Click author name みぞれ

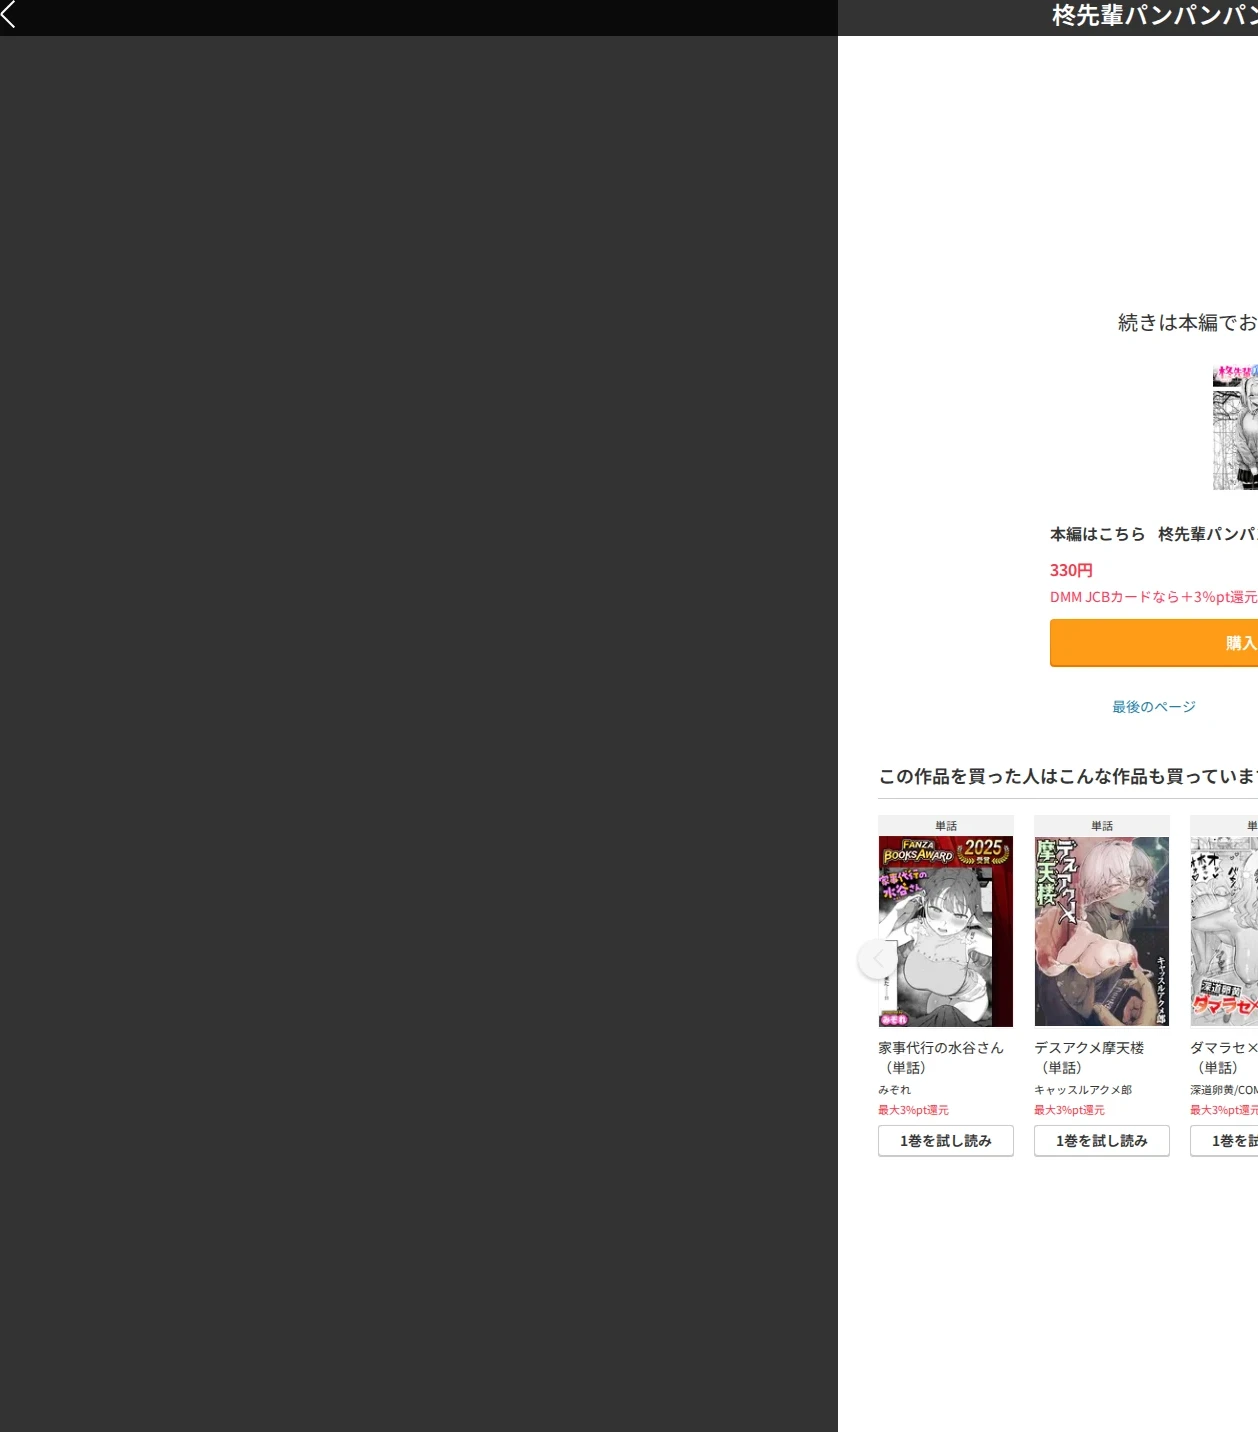coord(895,1090)
